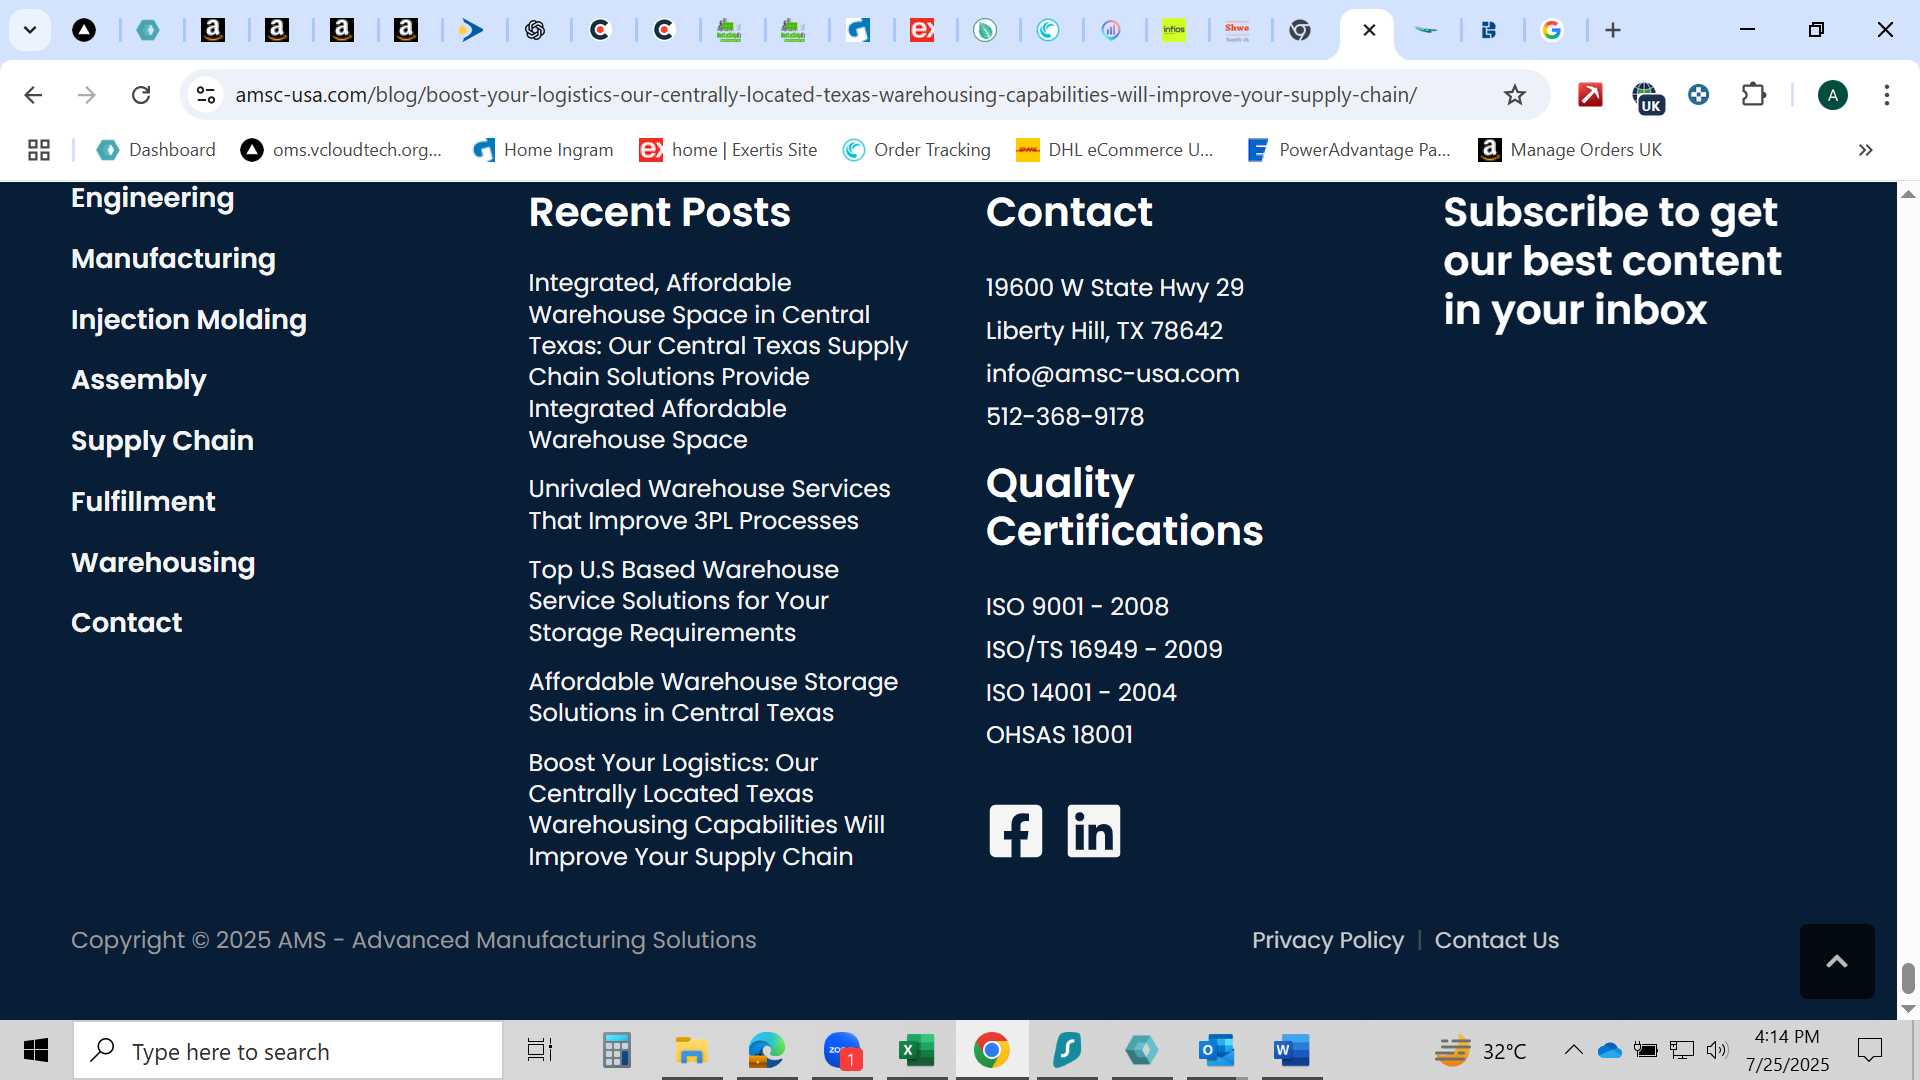Go to the Supply Chain page

[162, 441]
